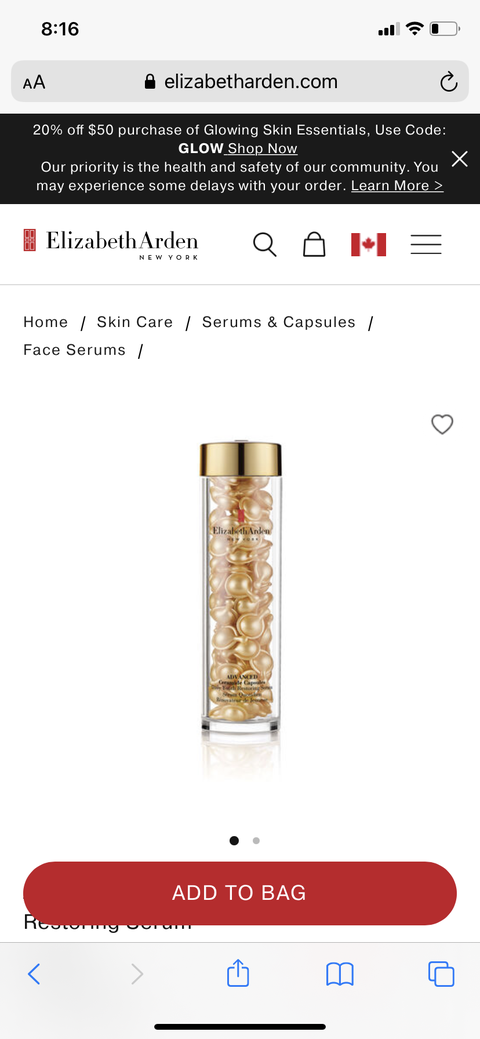The image size is (480, 1039).
Task: Tap the Canada flag country selector
Action: pyautogui.click(x=369, y=245)
